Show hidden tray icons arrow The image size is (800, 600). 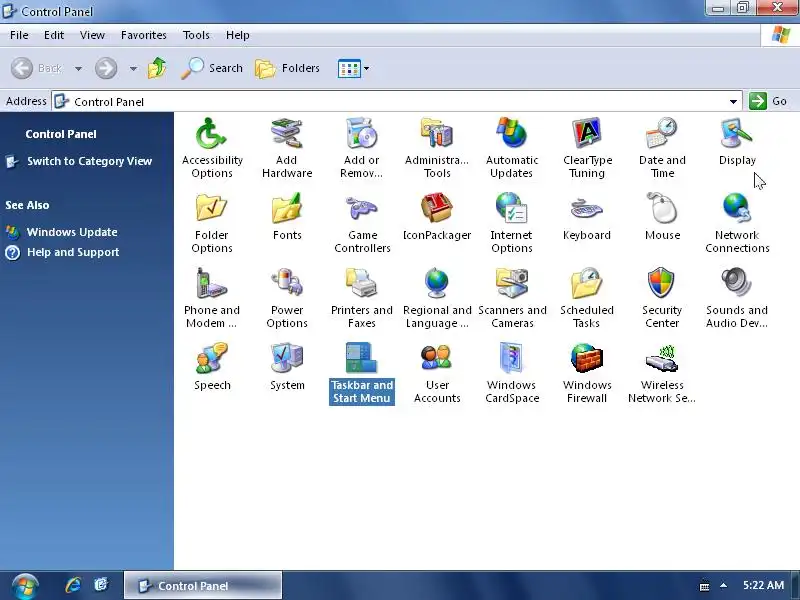coord(723,585)
